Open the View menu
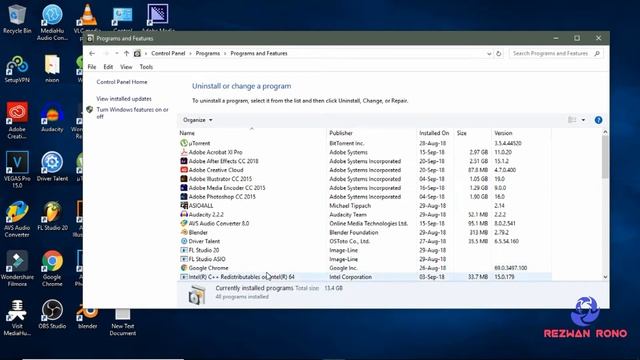640x360 pixels. click(126, 67)
